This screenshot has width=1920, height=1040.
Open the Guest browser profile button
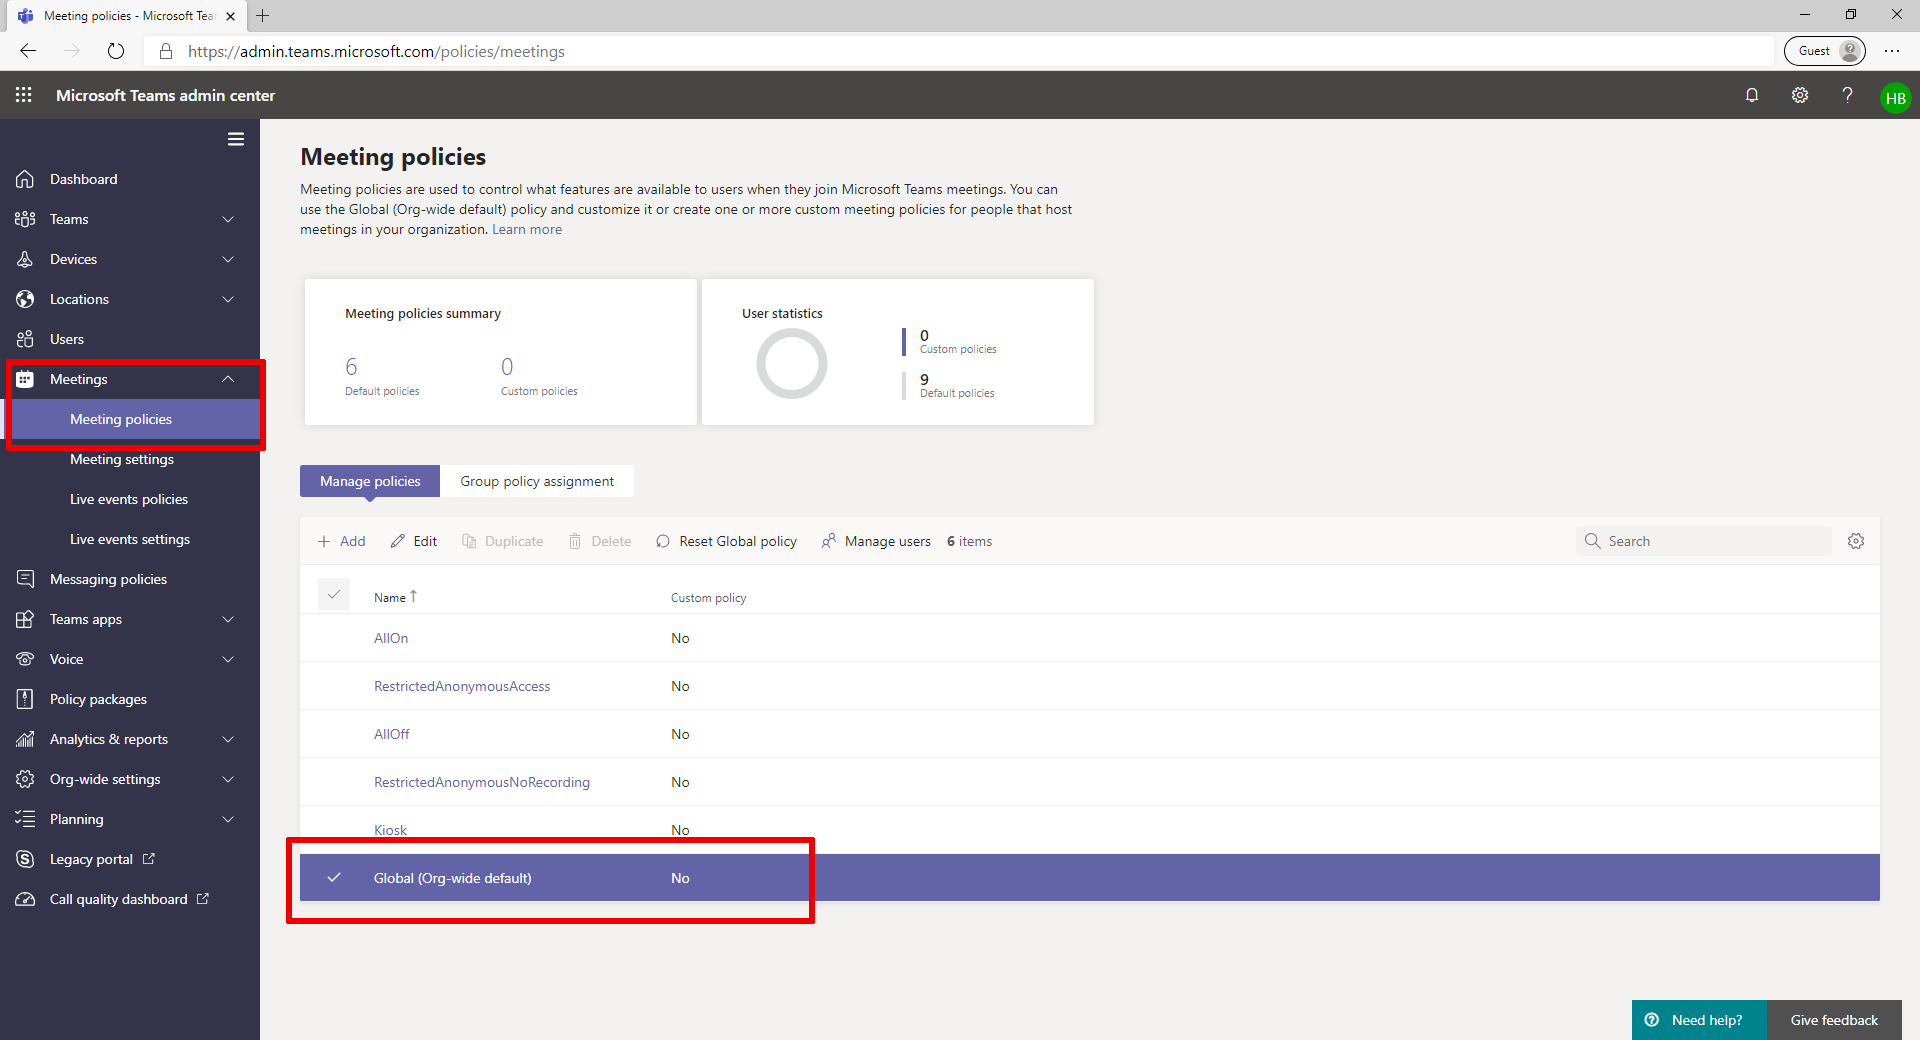tap(1825, 51)
